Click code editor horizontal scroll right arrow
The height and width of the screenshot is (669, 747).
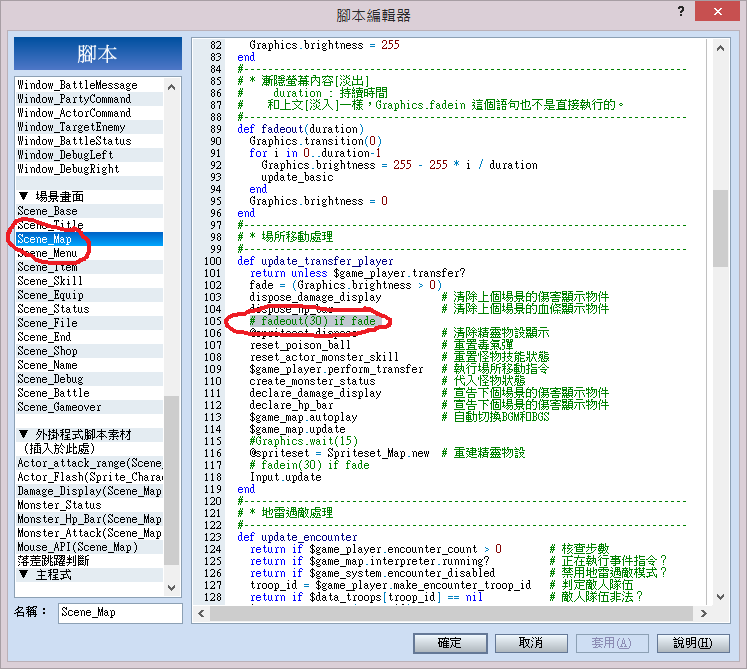[704, 614]
